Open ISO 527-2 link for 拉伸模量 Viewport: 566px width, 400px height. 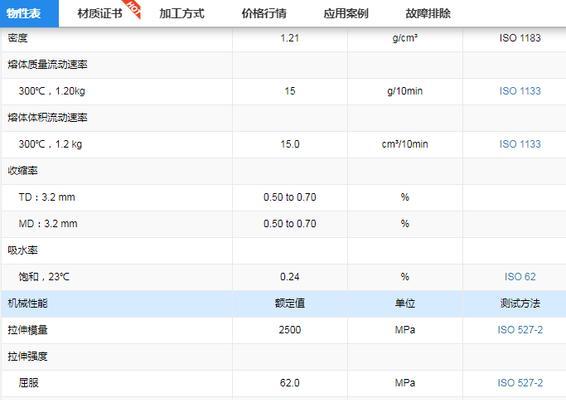(520, 330)
